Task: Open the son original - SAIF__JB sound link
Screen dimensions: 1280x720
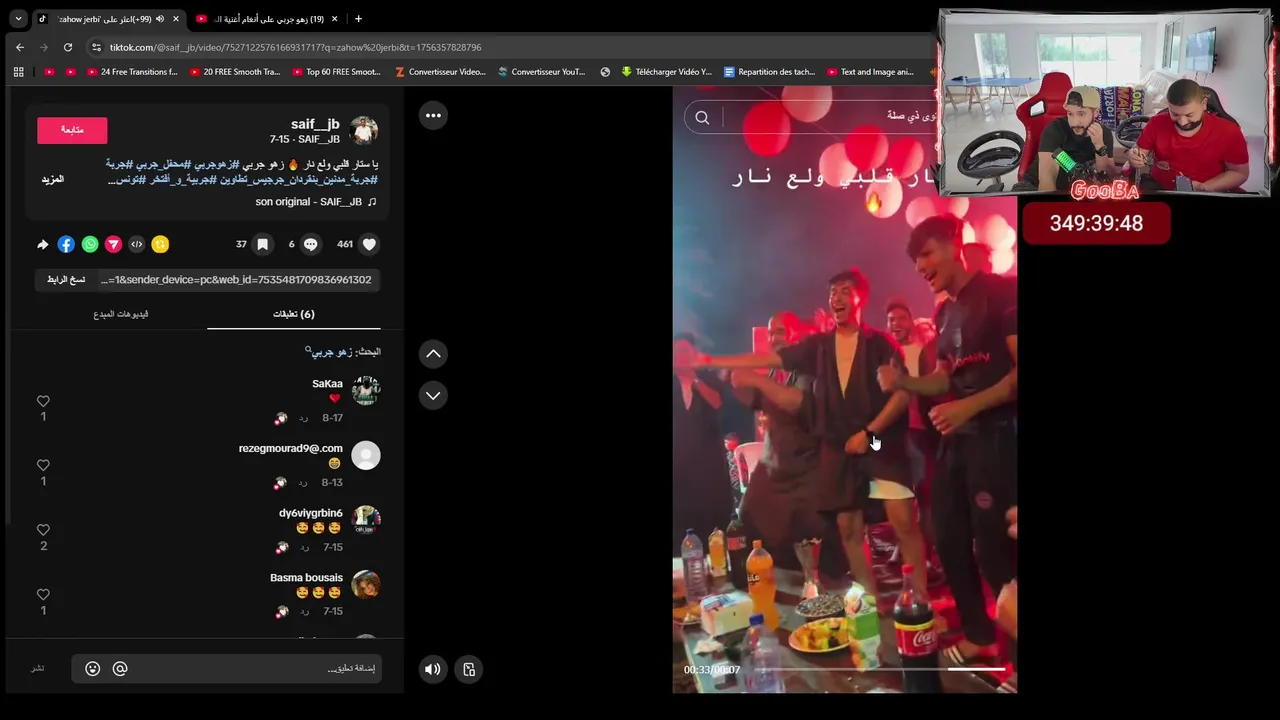Action: tap(308, 202)
